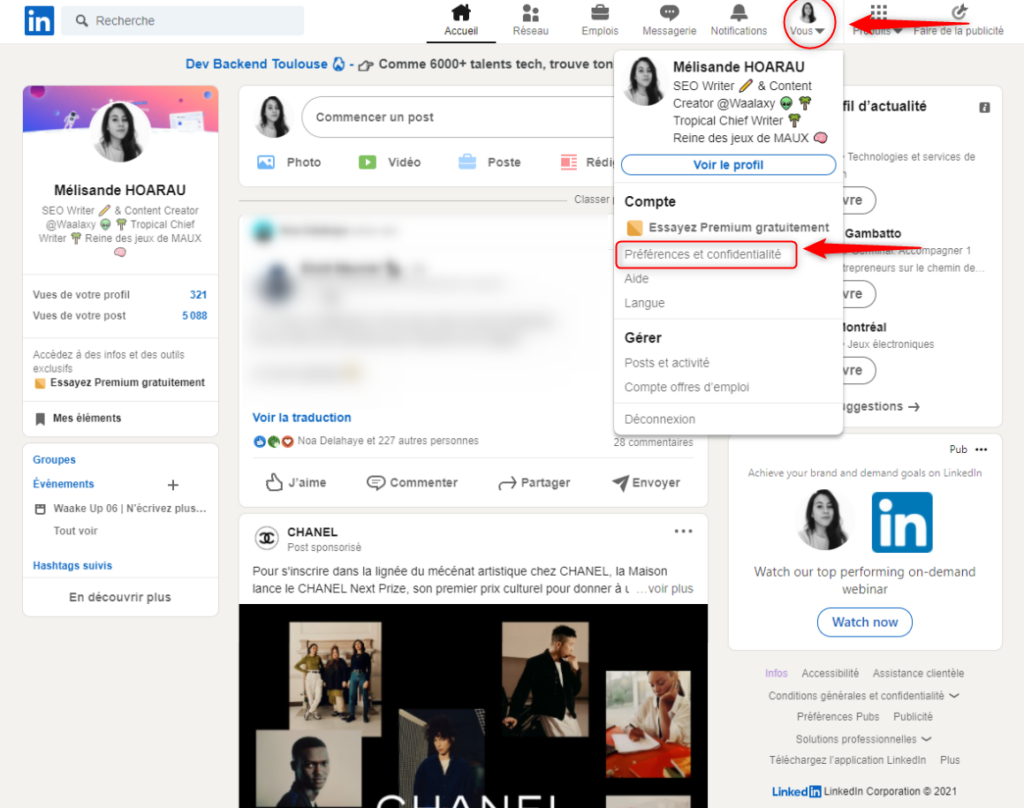Open Voir la traduction on the post
This screenshot has width=1024, height=808.
[x=301, y=417]
